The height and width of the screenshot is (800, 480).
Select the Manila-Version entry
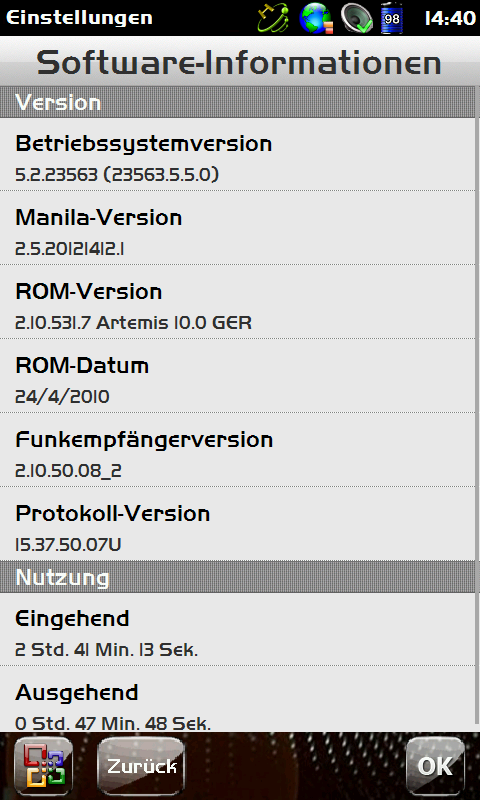point(238,228)
